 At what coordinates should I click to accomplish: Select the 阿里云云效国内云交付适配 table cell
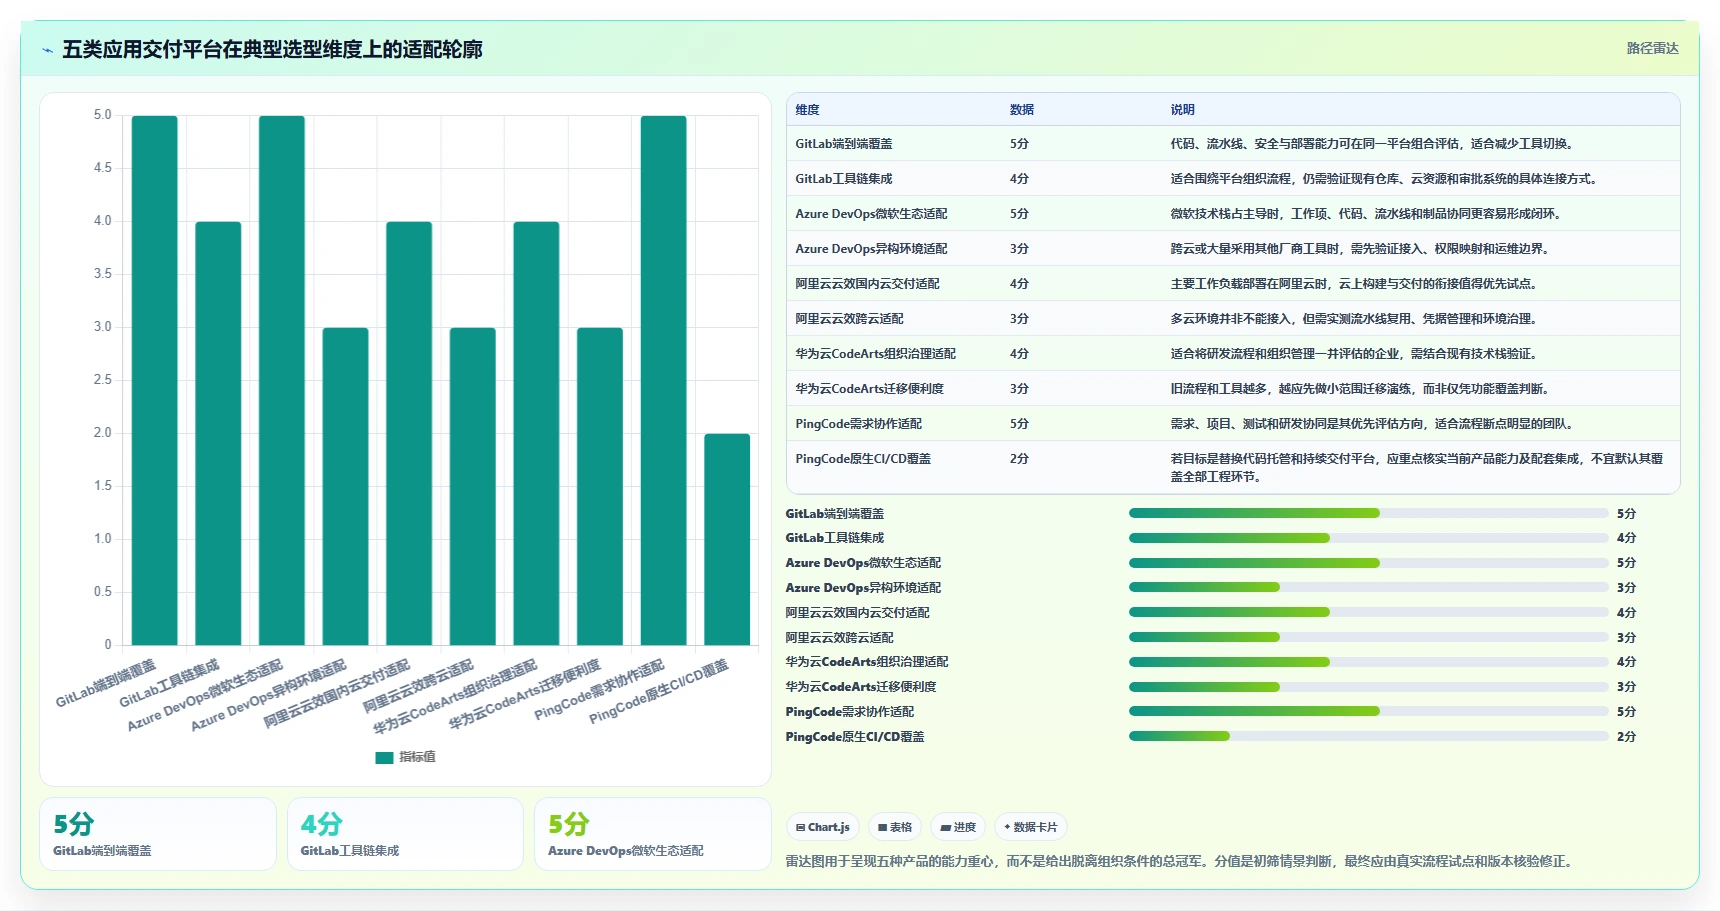(x=867, y=284)
